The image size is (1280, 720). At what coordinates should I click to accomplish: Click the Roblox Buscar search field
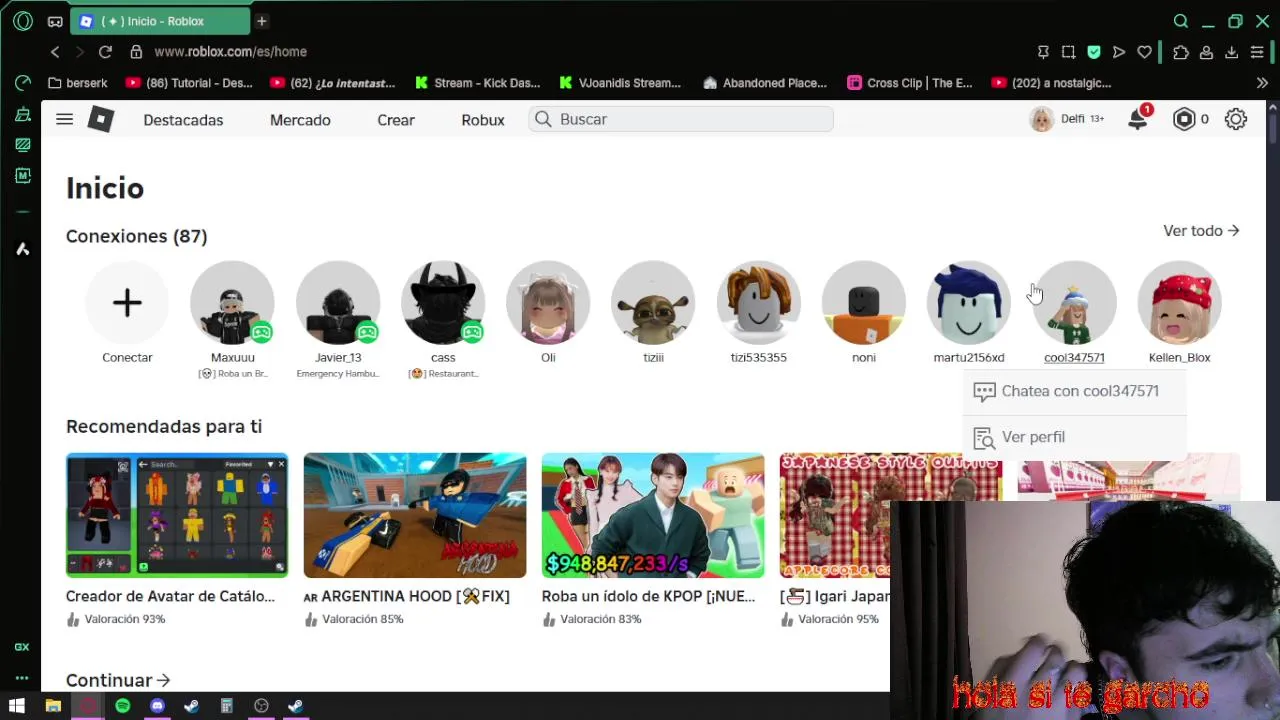tap(681, 119)
